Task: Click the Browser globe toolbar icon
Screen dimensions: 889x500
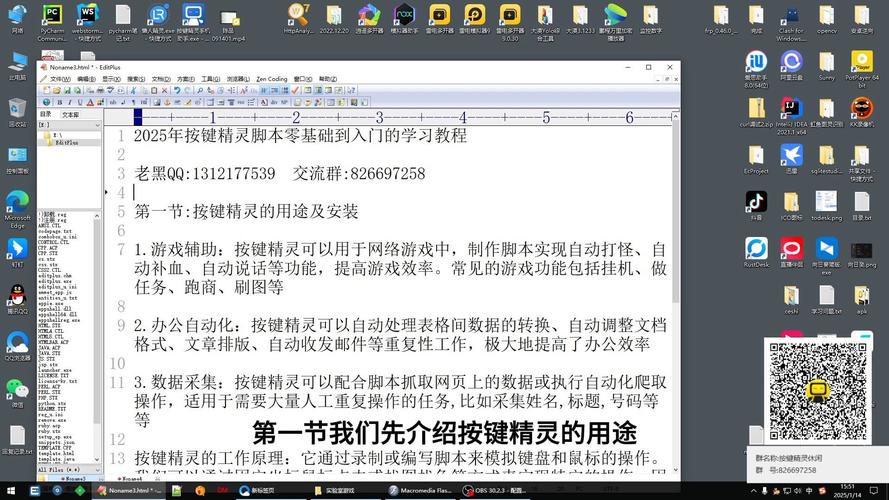Action: (46, 102)
